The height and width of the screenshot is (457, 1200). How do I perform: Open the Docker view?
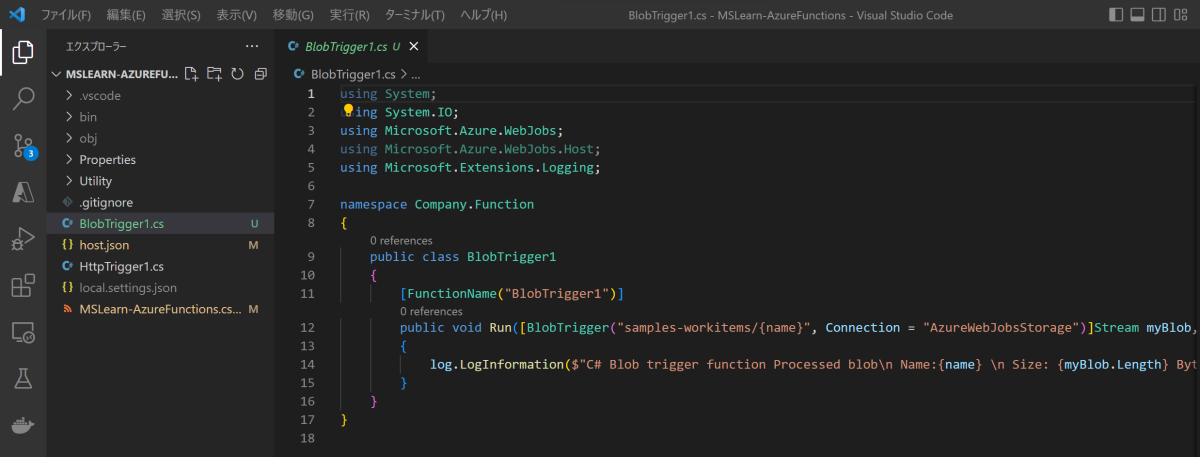22,425
